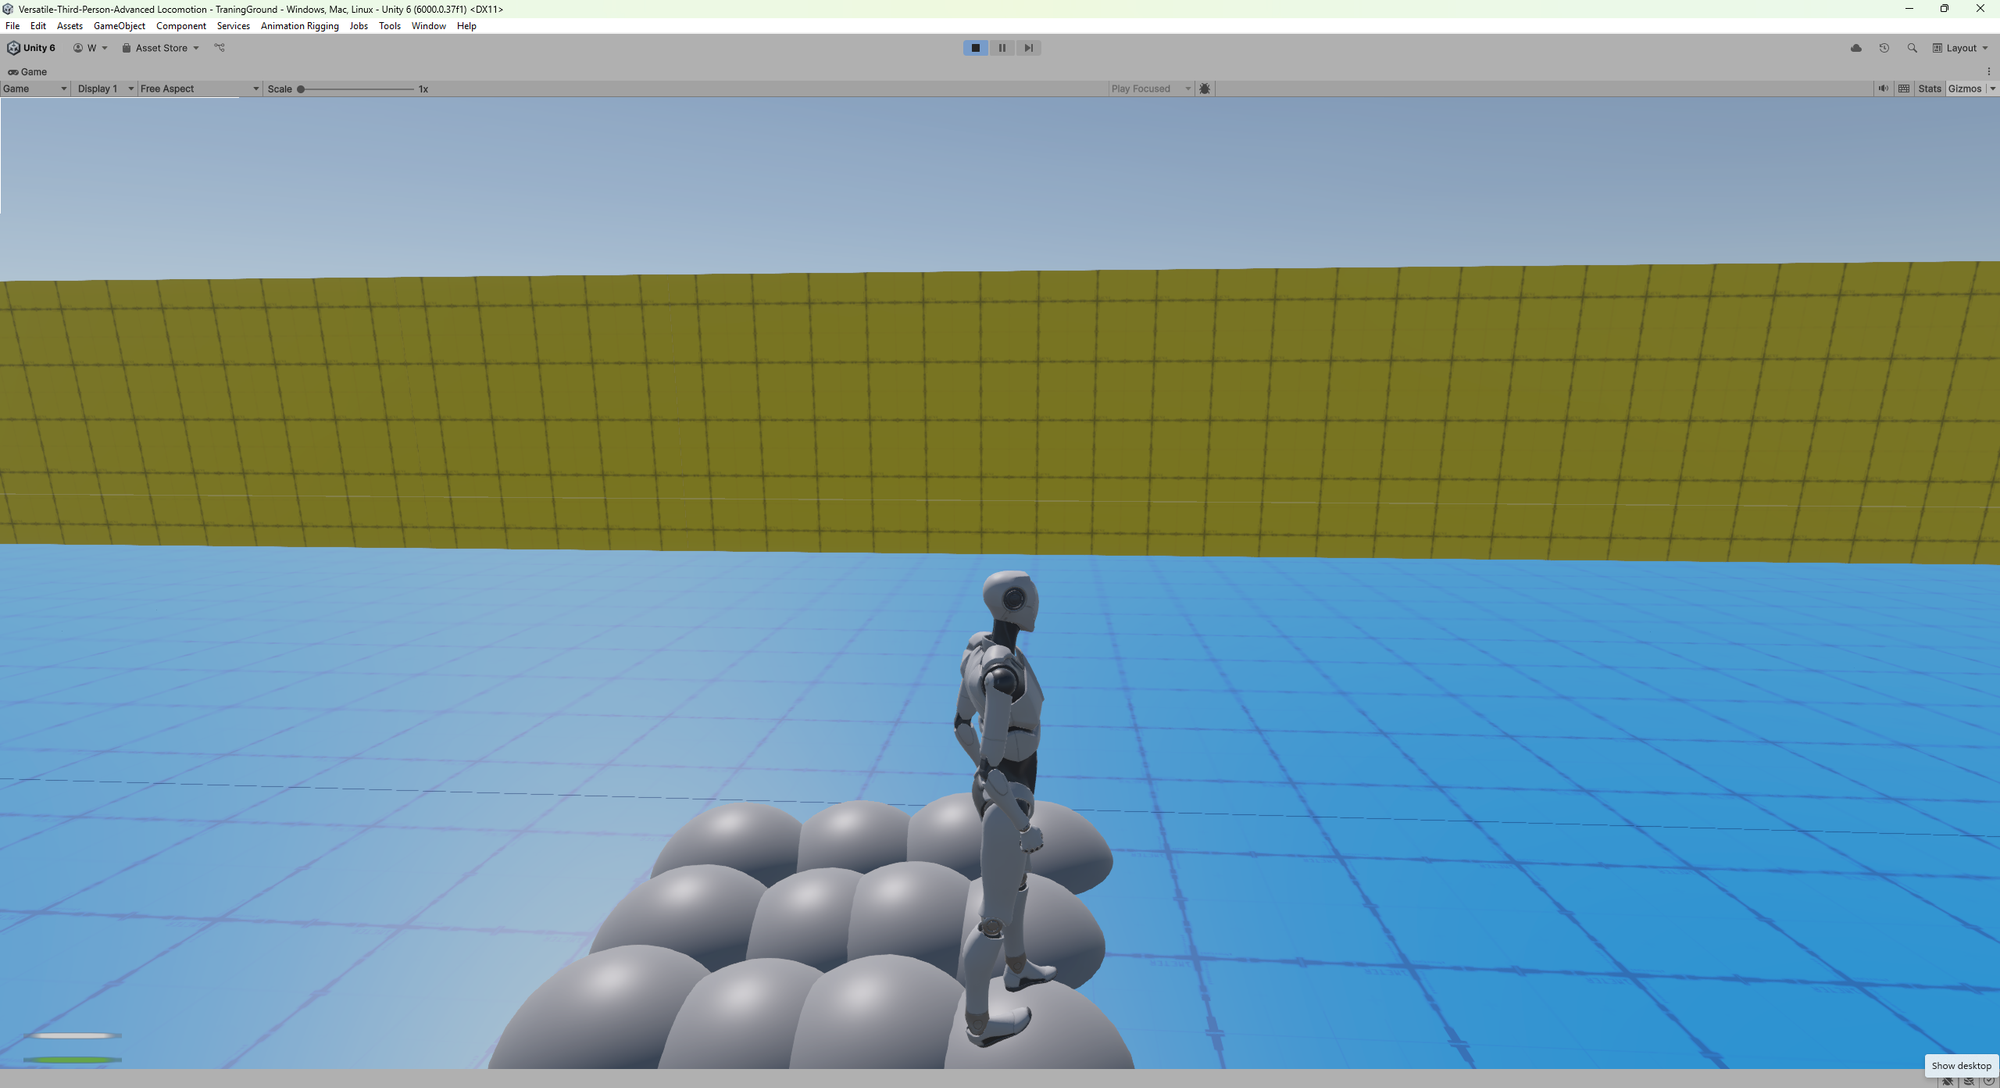Open the Services menu

coord(233,26)
